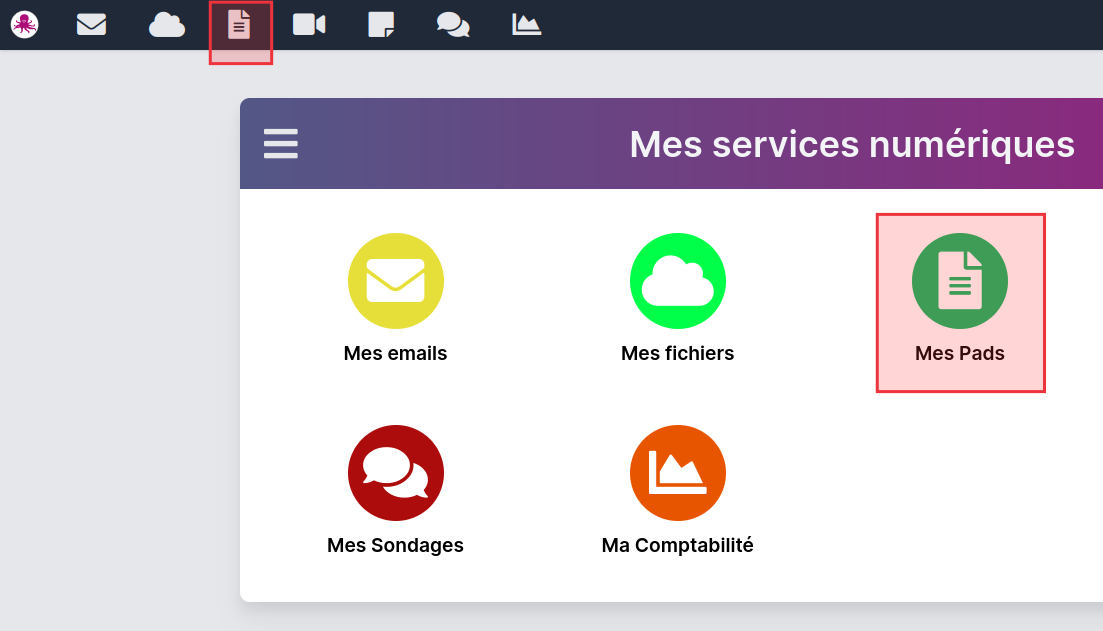This screenshot has width=1103, height=631.
Task: Launch video conferencing from the top bar camera icon
Action: [x=309, y=24]
